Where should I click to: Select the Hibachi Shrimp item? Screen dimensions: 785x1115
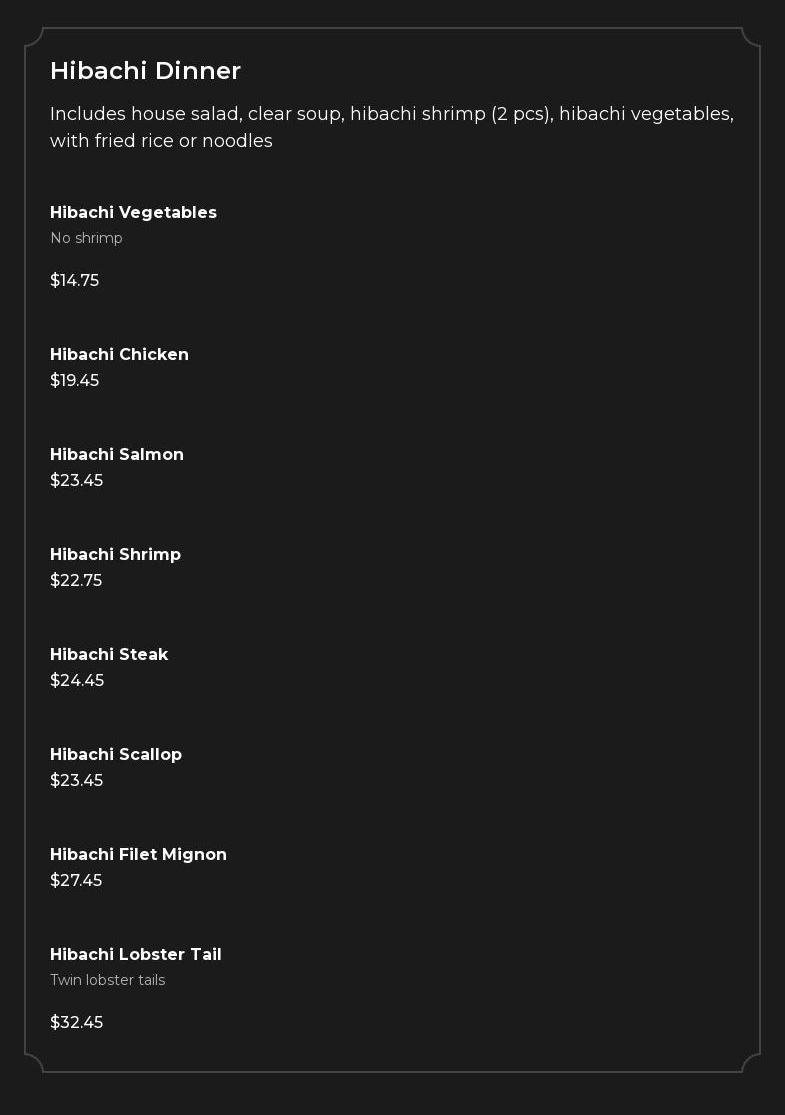coord(115,554)
